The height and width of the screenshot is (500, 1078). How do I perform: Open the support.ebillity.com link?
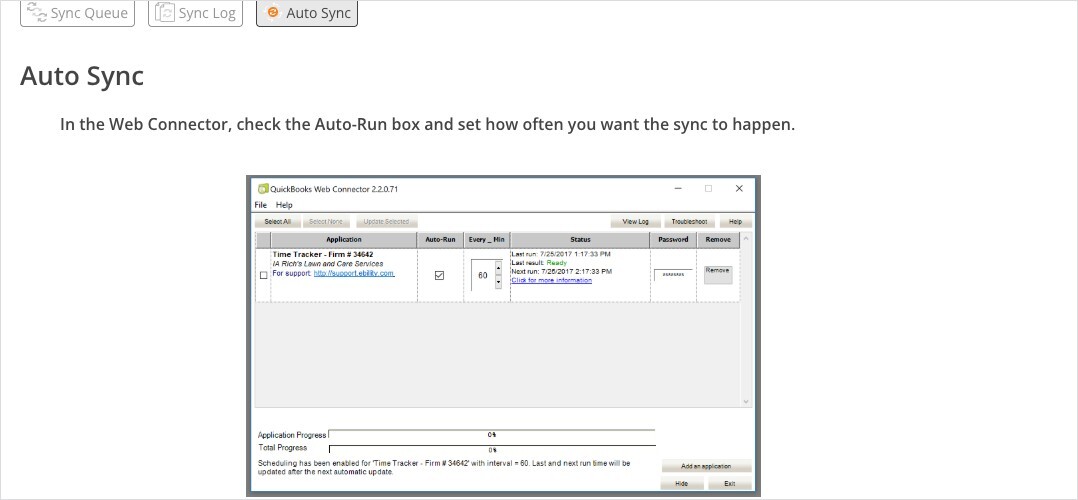coord(354,273)
